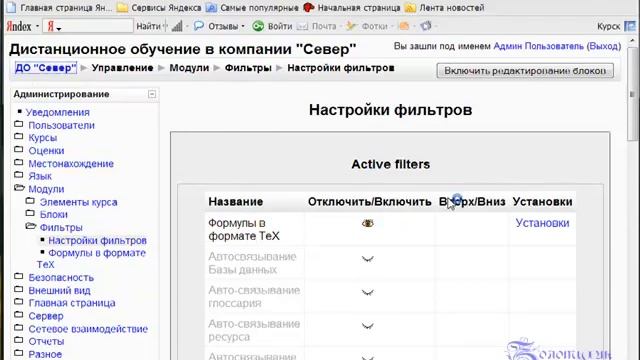640x360 pixels.
Task: Click Модули breadcrumb item
Action: 189,68
